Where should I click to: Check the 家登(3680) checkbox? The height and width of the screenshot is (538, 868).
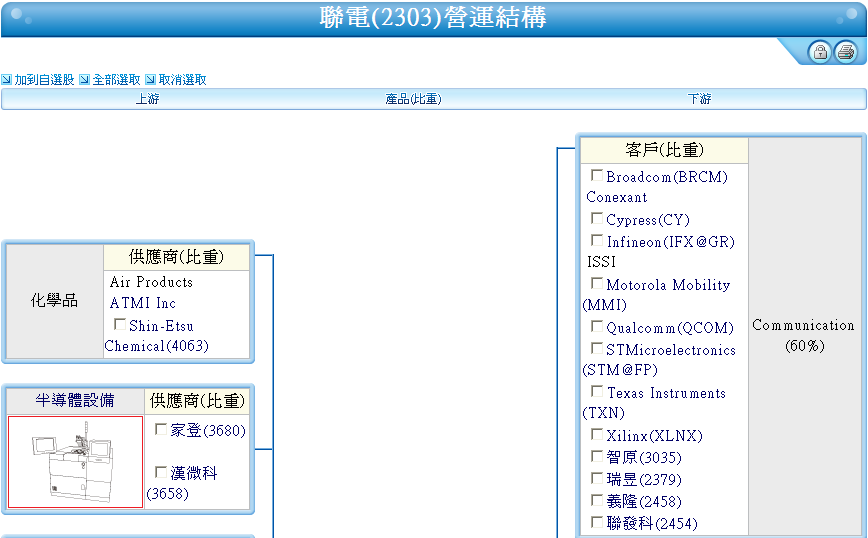[x=161, y=429]
